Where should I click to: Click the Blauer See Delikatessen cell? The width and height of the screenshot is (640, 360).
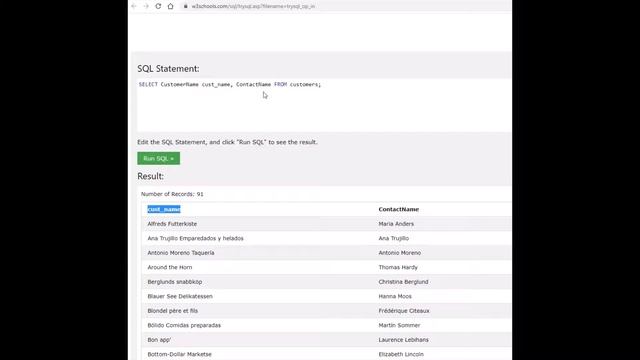tap(180, 296)
